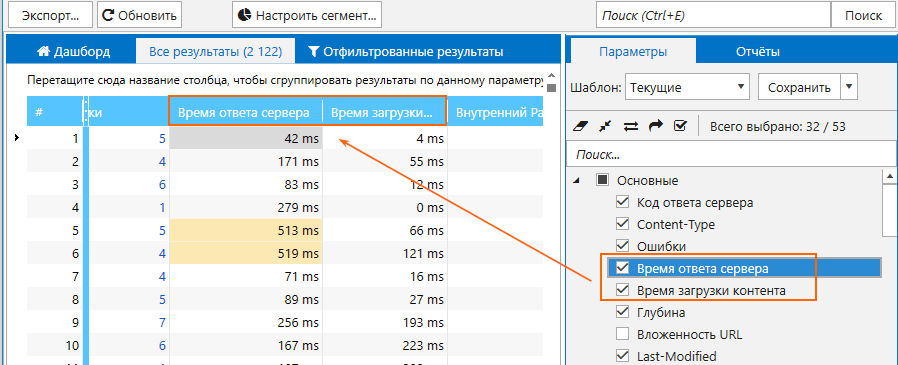Viewport: 898px width, 365px height.
Task: Toggle the Last-Modified checkbox
Action: (622, 356)
